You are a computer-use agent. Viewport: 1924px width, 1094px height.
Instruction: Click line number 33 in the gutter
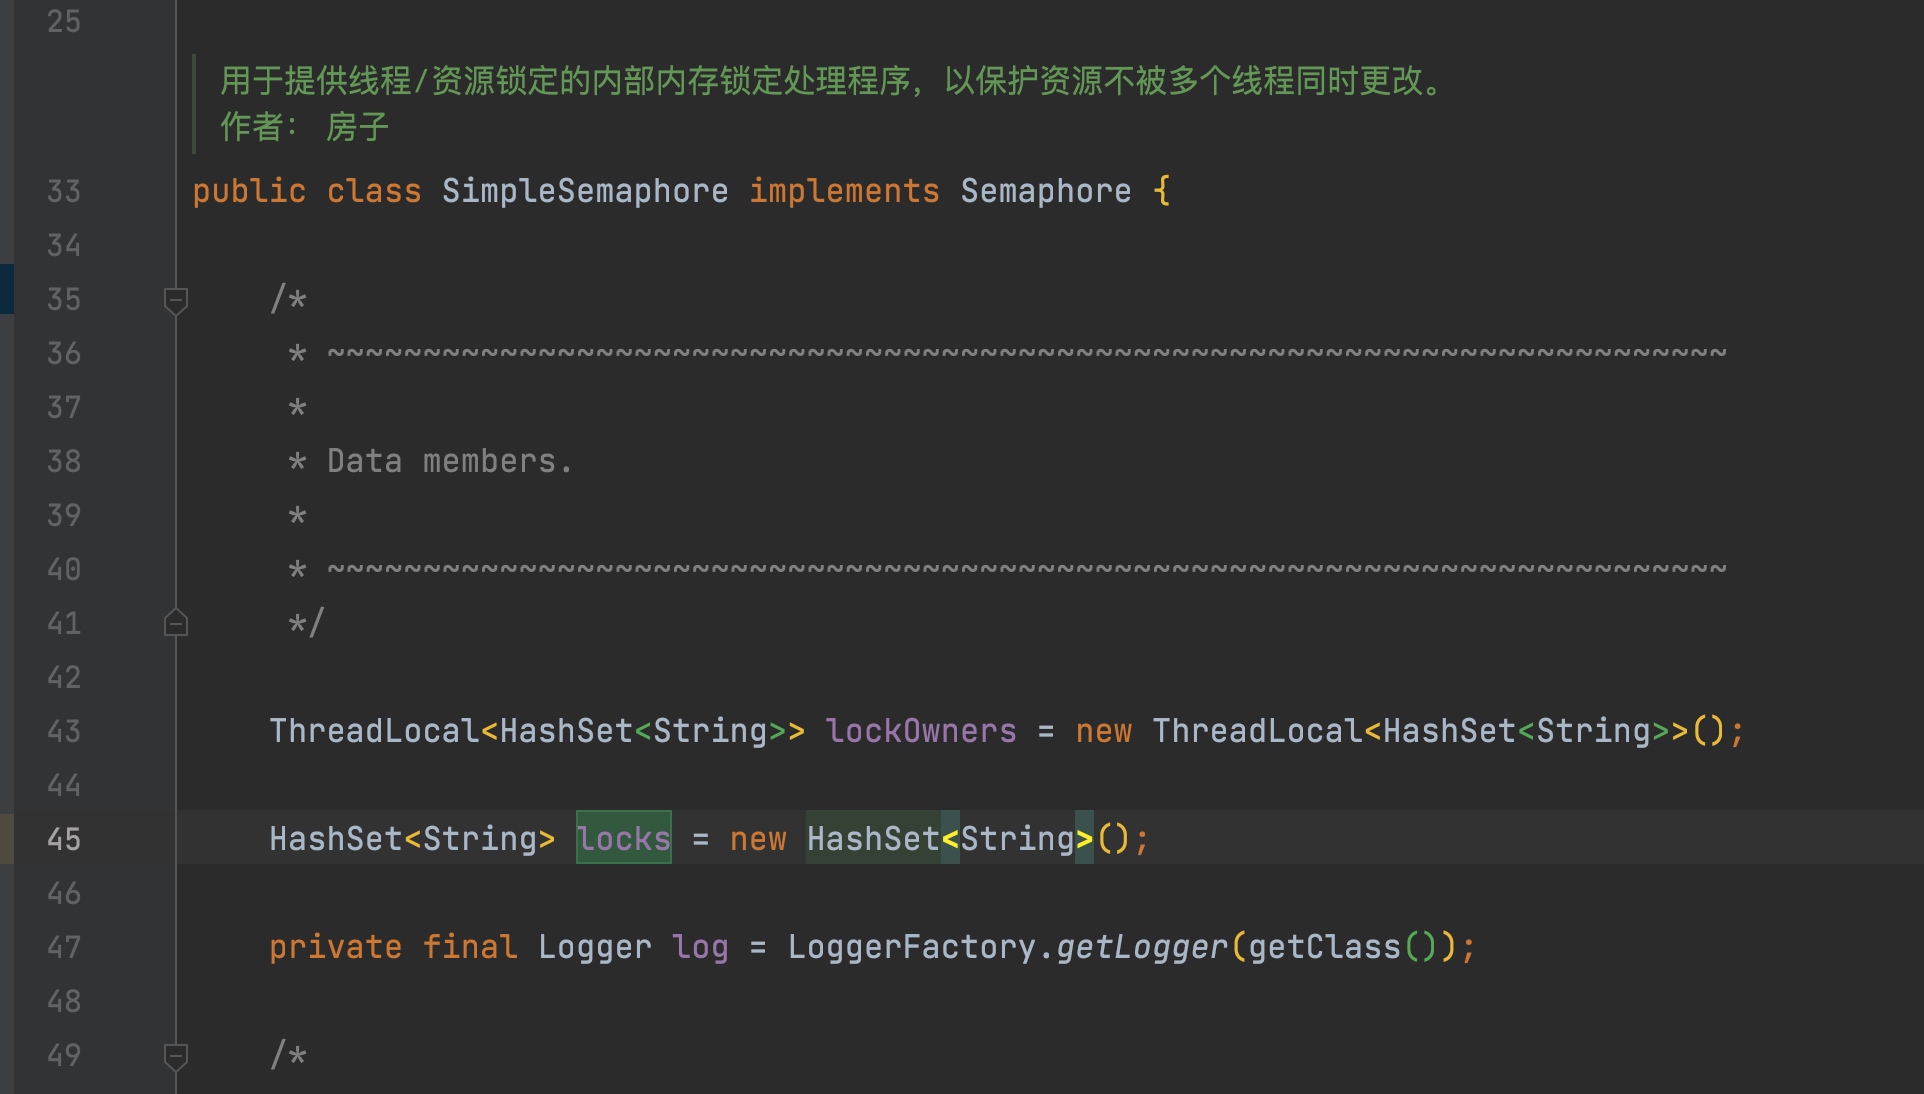click(x=64, y=191)
